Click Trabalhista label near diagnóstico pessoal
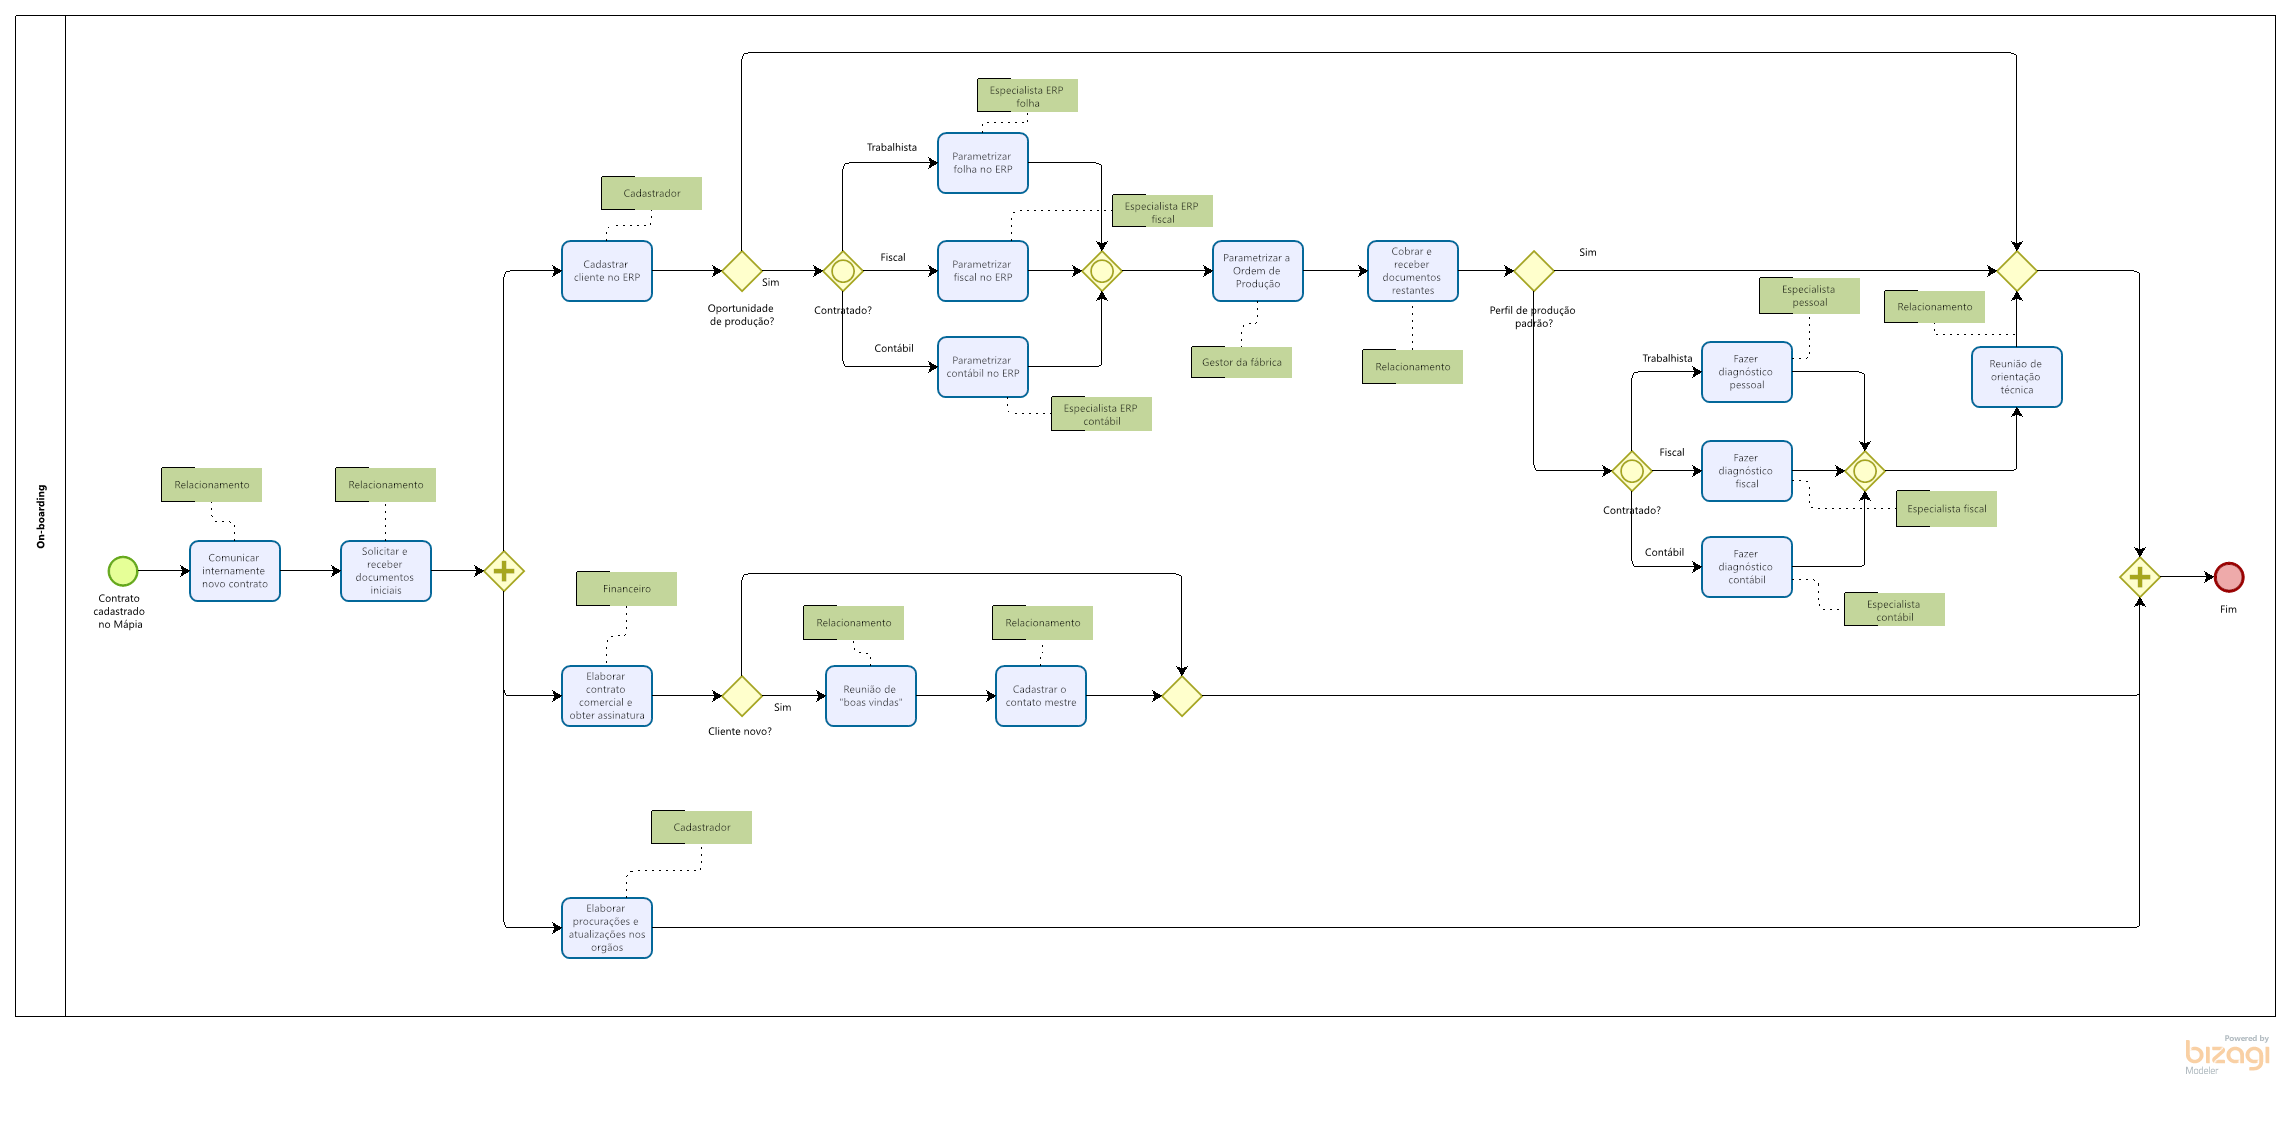This screenshot has width=2292, height=1146. pyautogui.click(x=1667, y=358)
